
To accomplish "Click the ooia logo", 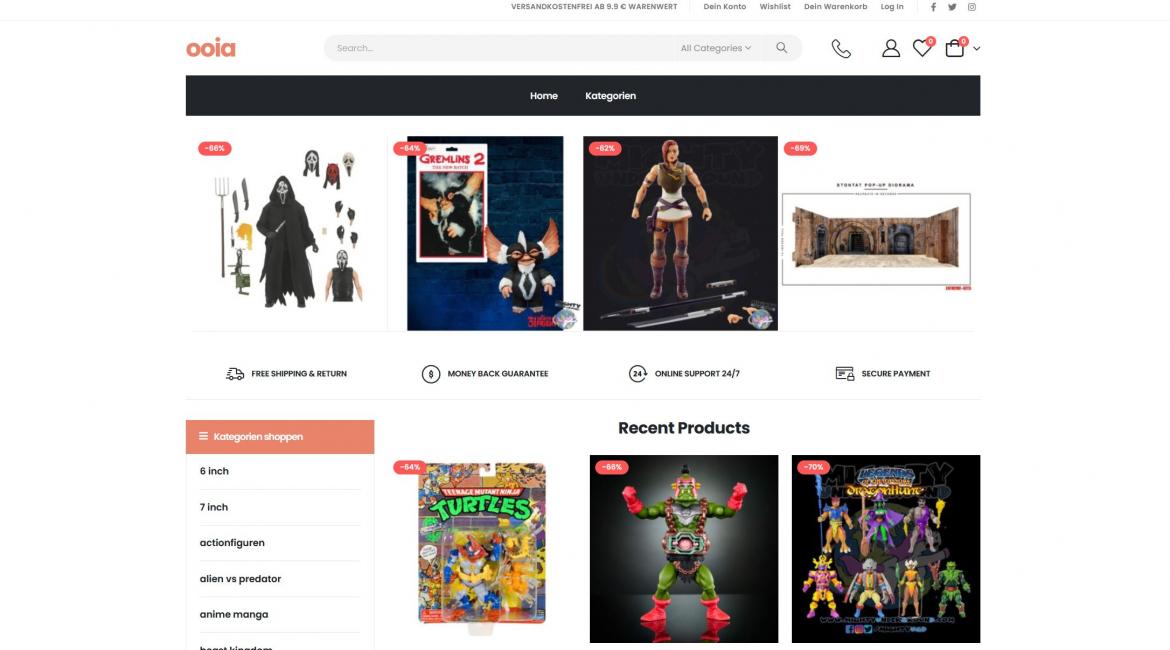I will tap(210, 48).
